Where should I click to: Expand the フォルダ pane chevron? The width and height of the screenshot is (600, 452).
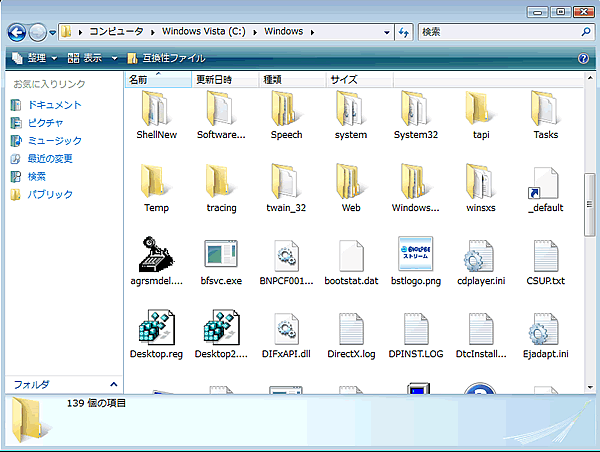(x=114, y=384)
